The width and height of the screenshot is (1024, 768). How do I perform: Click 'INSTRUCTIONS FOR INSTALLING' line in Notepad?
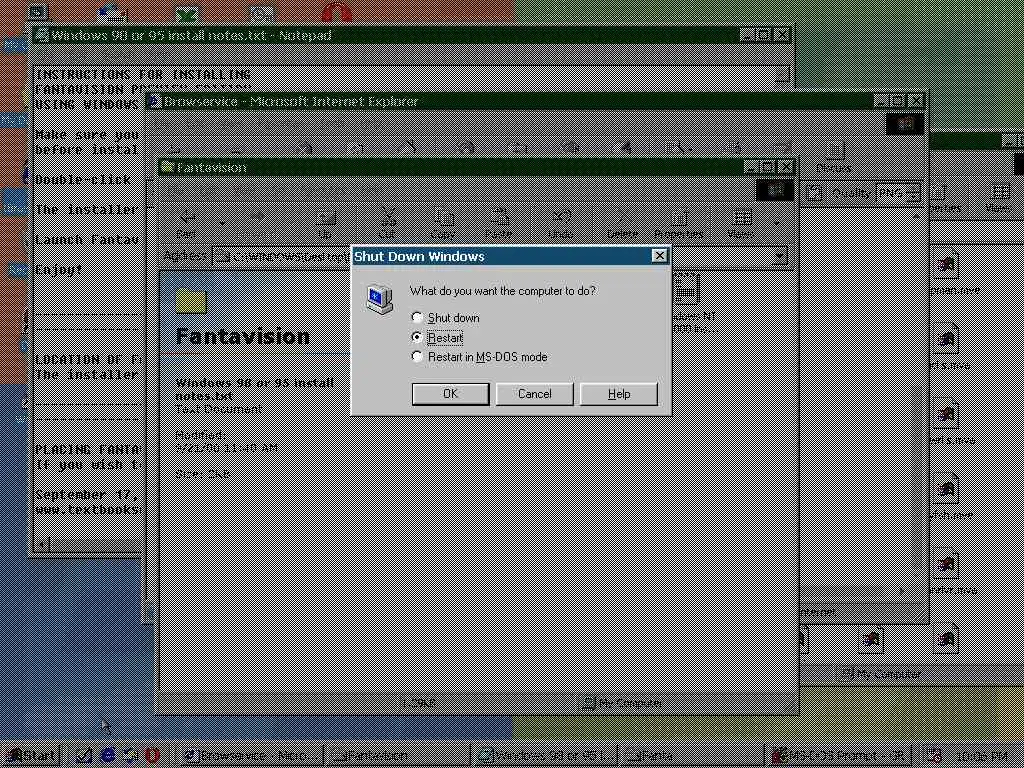143,74
